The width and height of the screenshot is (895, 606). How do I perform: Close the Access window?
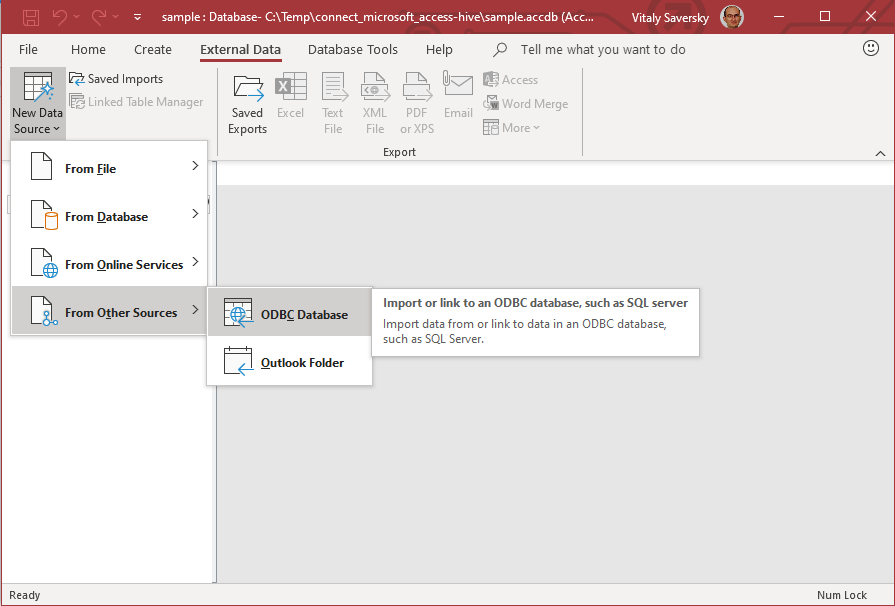click(x=870, y=17)
